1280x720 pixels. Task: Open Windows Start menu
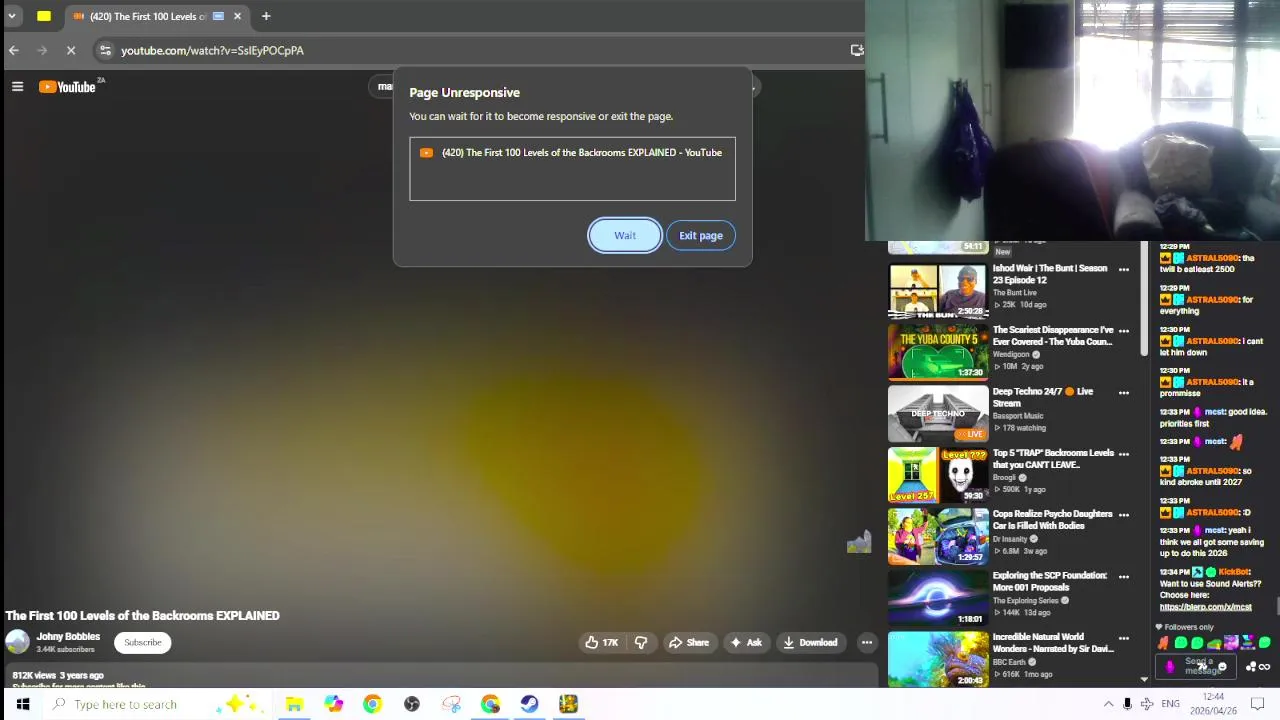coord(22,704)
